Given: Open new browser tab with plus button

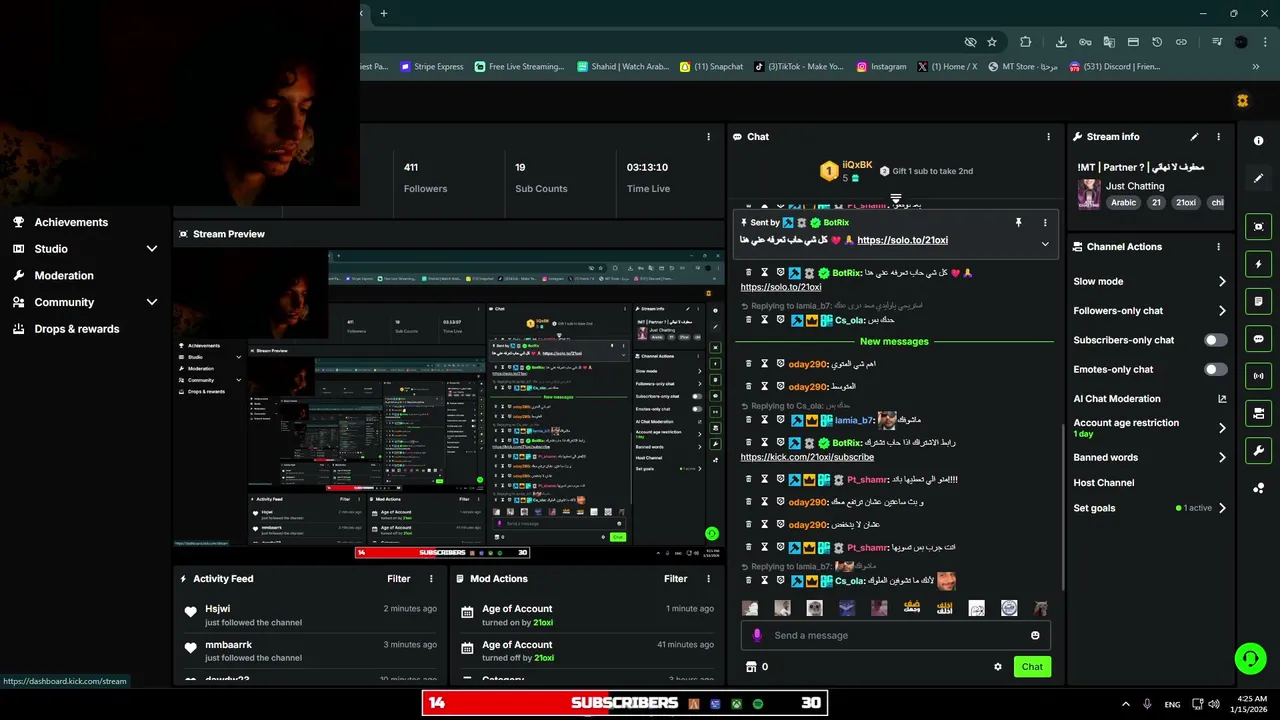Looking at the screenshot, I should click(x=383, y=13).
